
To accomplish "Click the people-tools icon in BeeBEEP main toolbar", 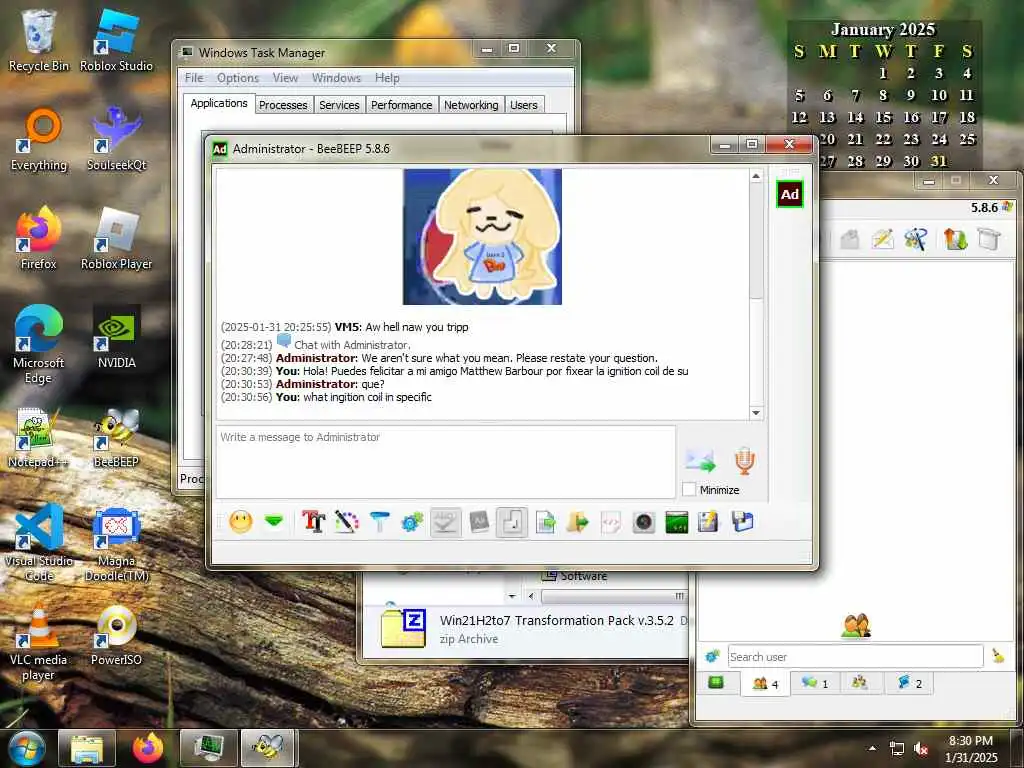I will tap(916, 239).
